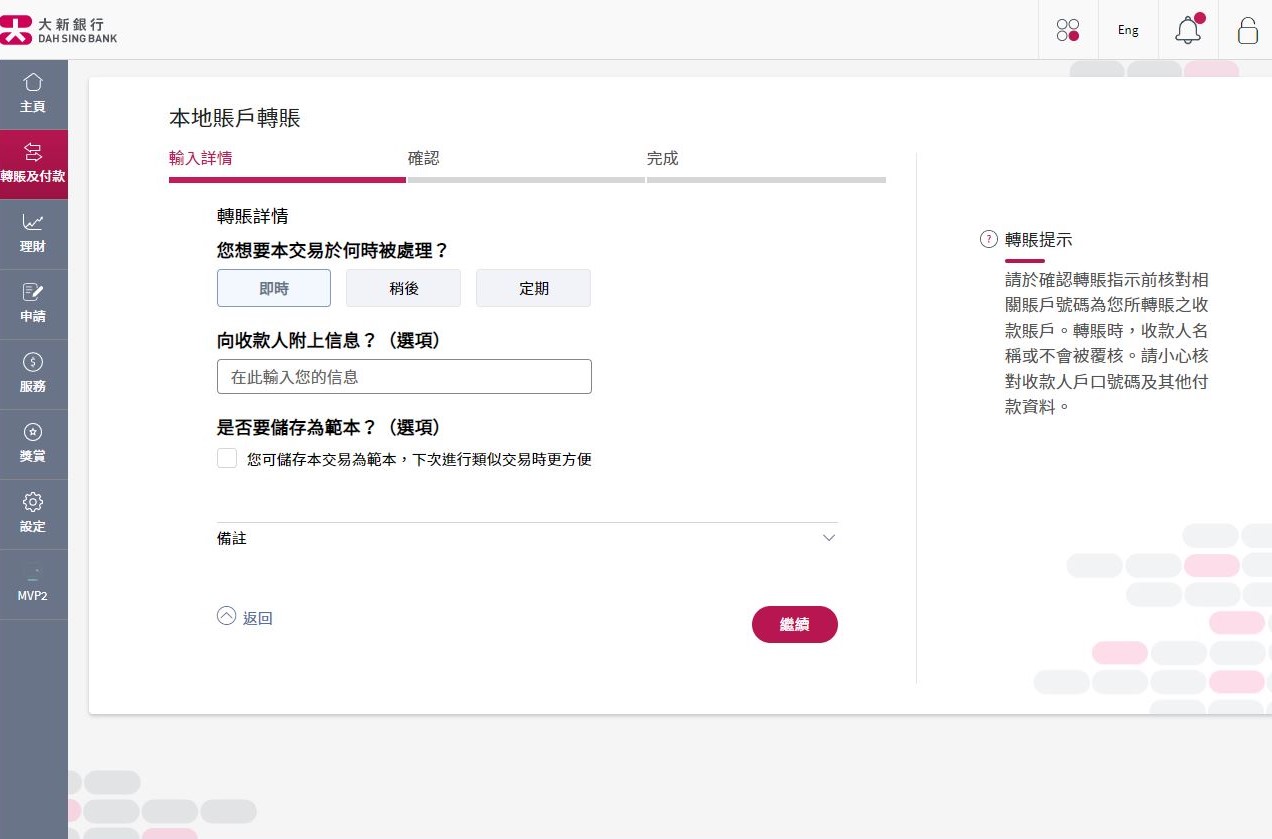Select 定期 processing option

[533, 288]
